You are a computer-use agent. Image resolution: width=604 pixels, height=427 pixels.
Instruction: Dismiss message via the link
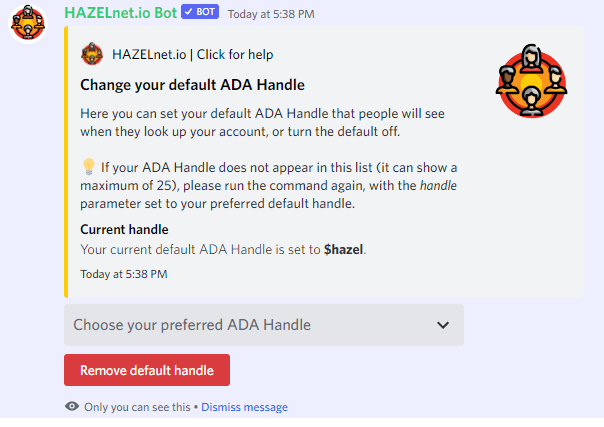tap(244, 407)
